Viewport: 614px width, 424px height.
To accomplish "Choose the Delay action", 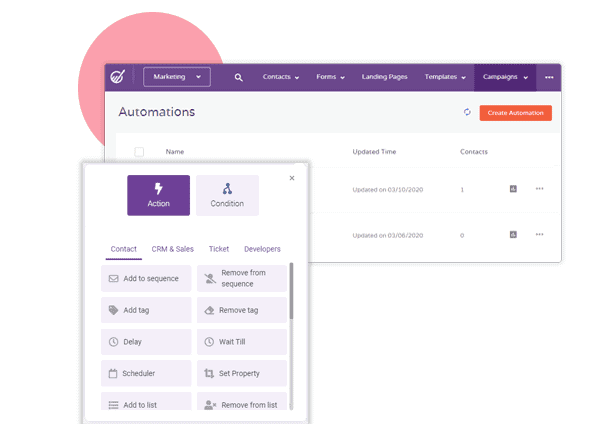I will pyautogui.click(x=146, y=342).
